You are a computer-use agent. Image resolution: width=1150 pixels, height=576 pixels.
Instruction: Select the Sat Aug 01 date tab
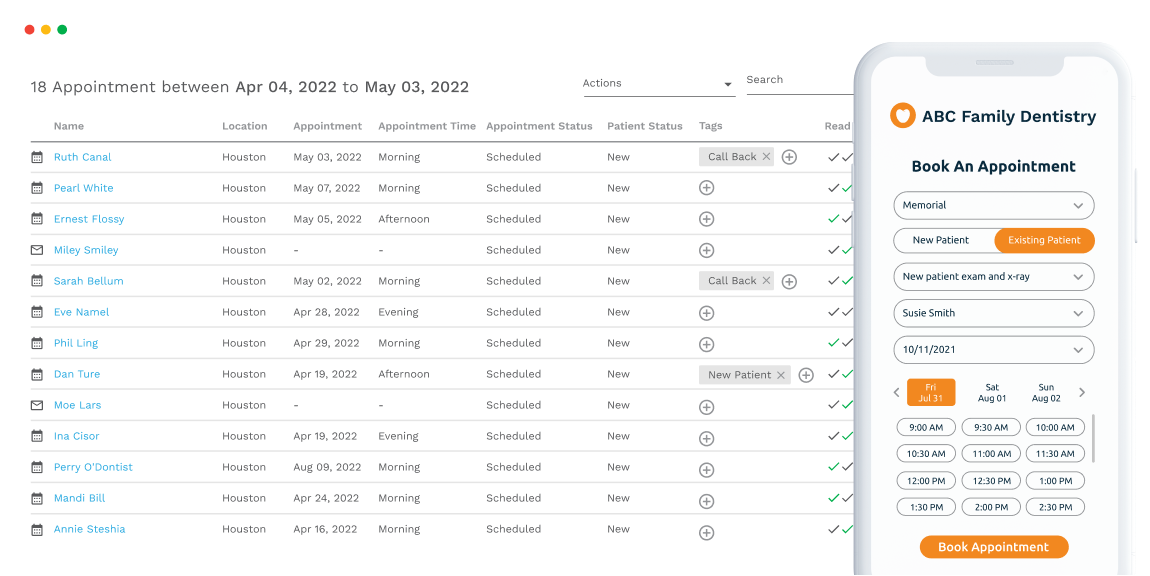point(991,391)
